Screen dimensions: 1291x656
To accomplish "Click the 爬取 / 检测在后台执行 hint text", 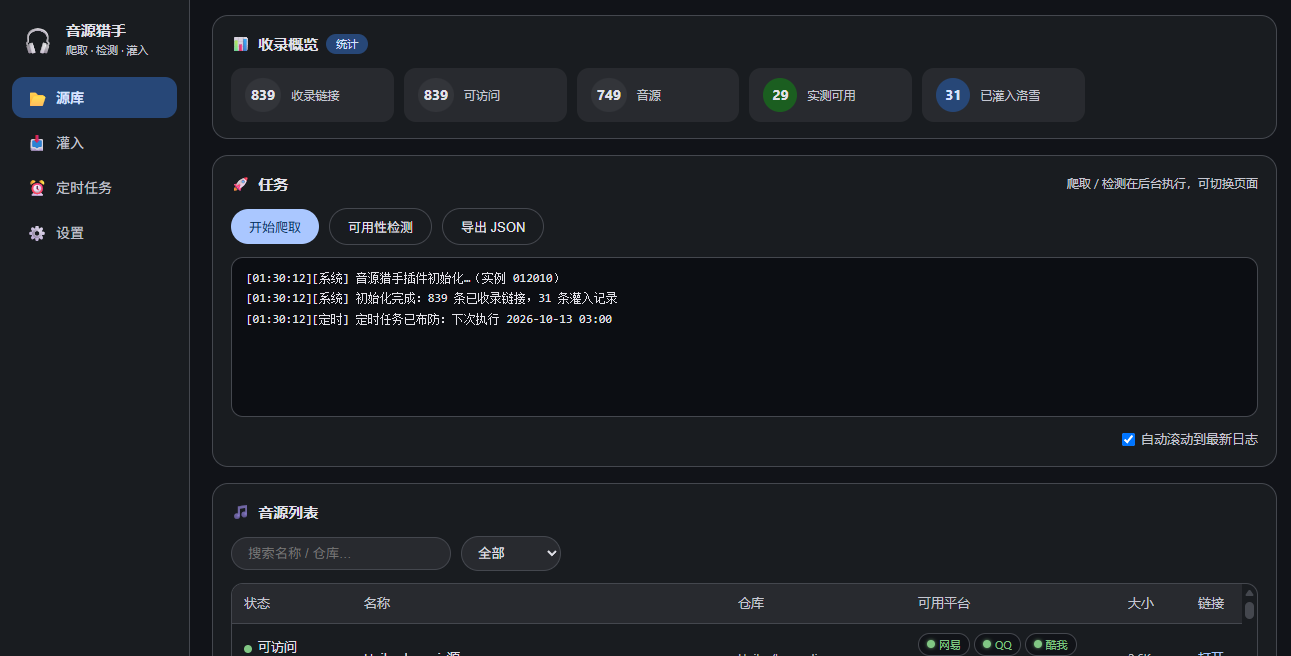I will click(x=1162, y=184).
